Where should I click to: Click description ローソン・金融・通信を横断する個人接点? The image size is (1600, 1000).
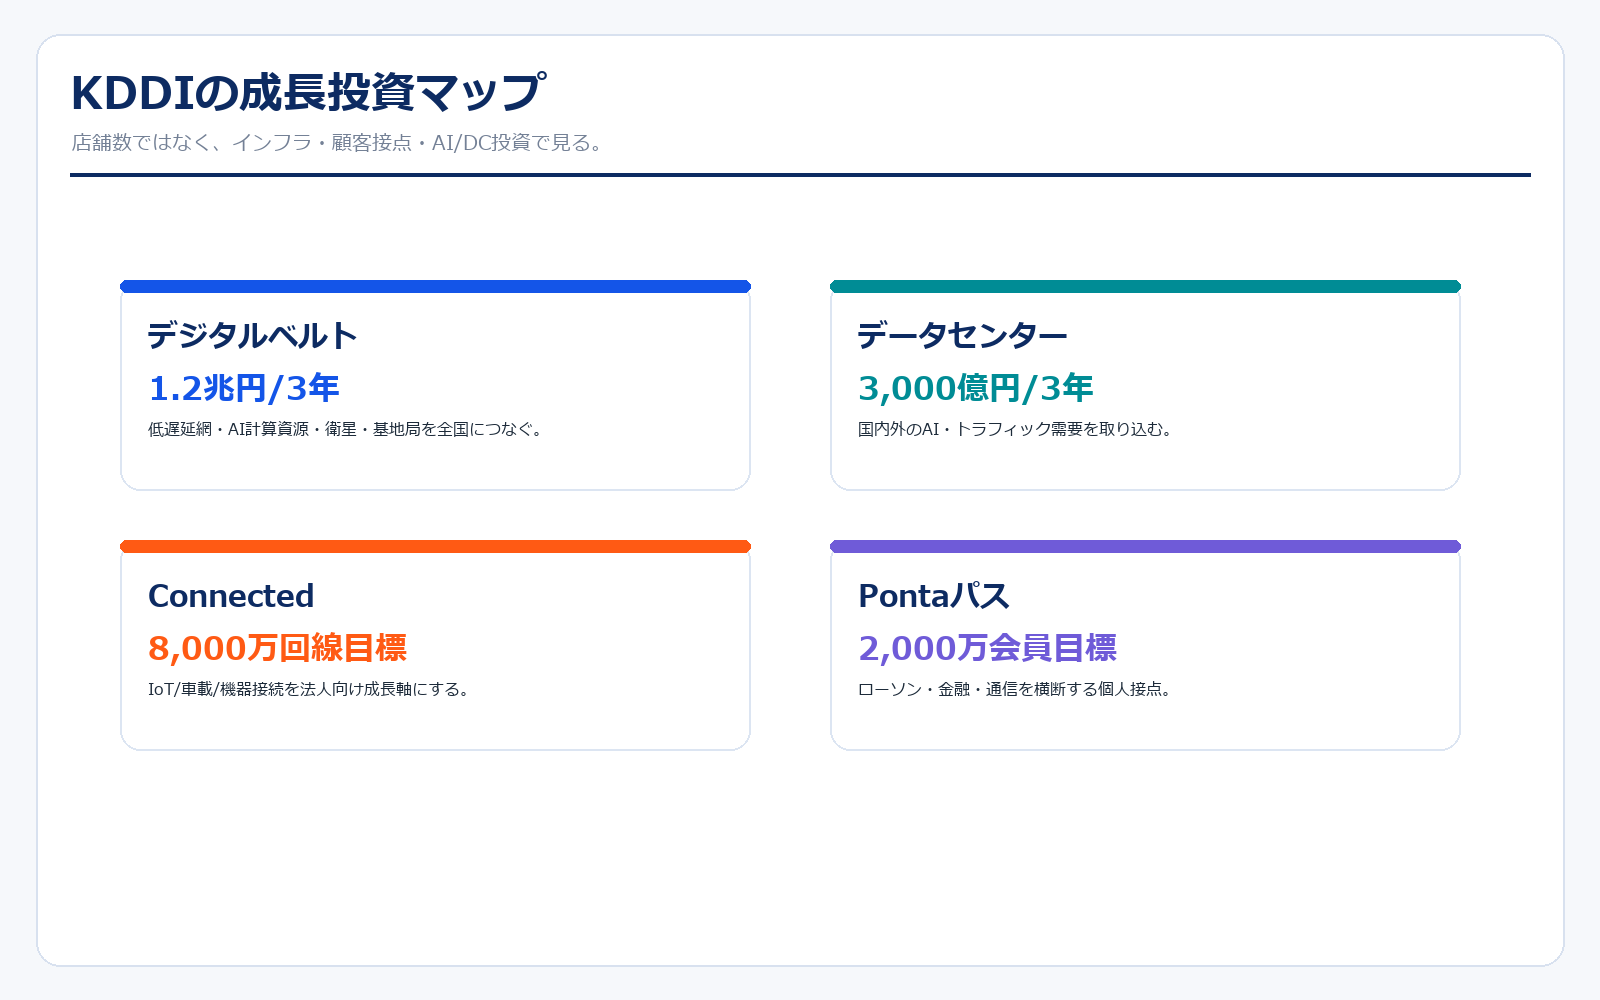pyautogui.click(x=1016, y=689)
